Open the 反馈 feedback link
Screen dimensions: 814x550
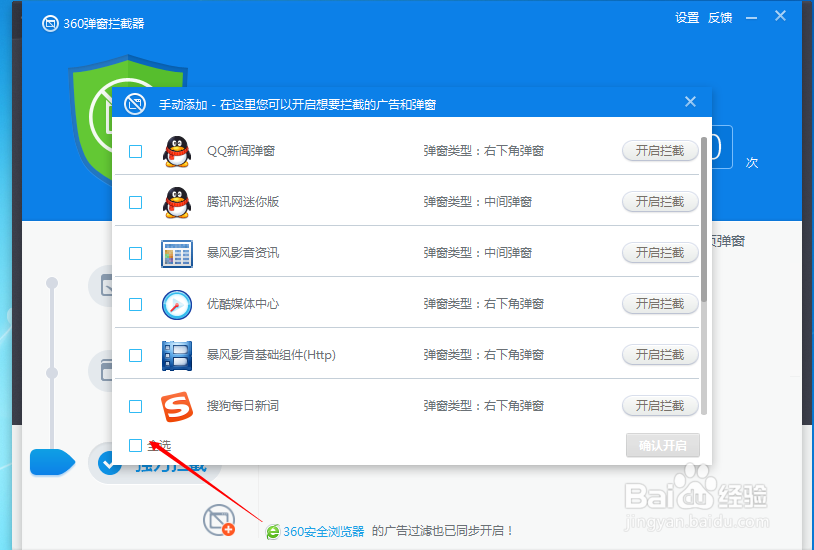point(720,18)
